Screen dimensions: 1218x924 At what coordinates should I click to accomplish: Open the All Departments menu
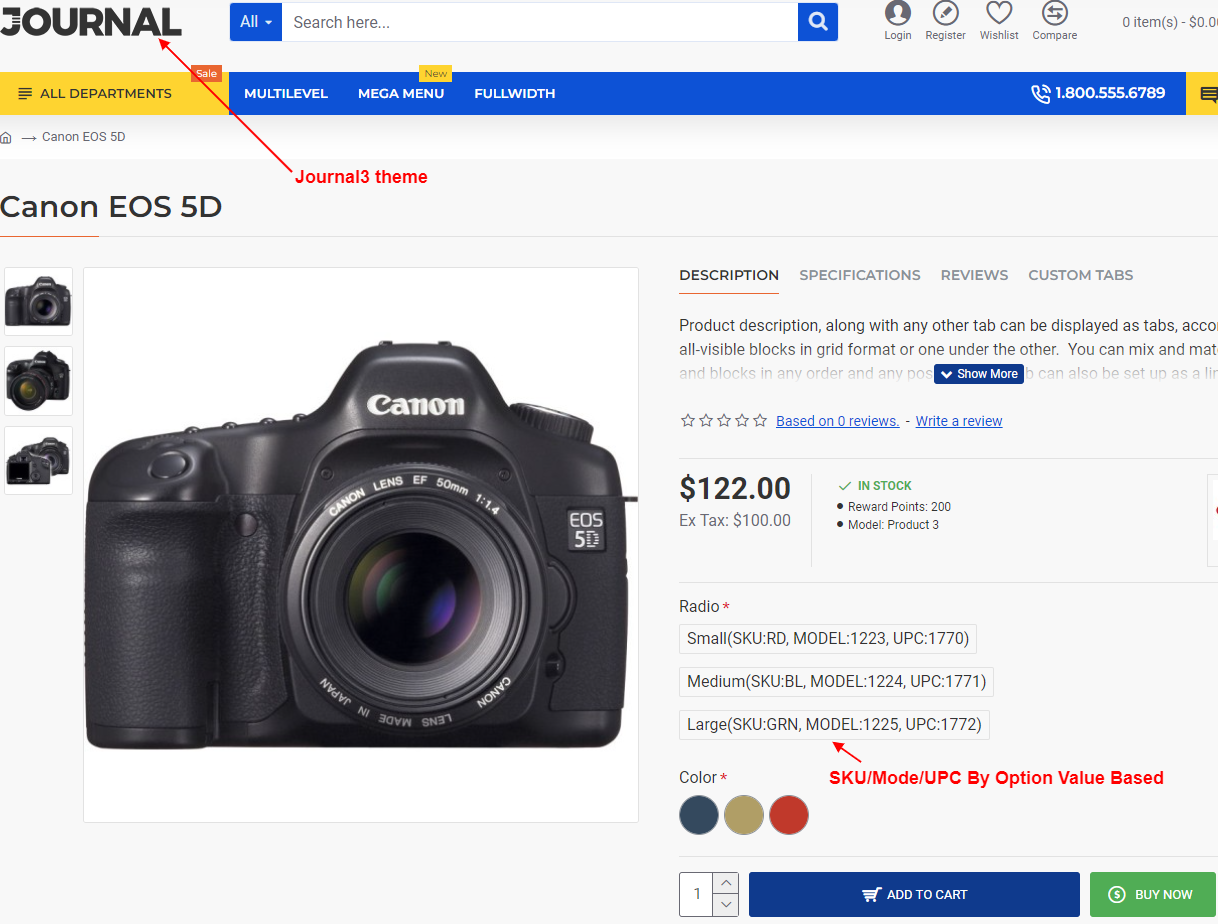click(x=115, y=93)
